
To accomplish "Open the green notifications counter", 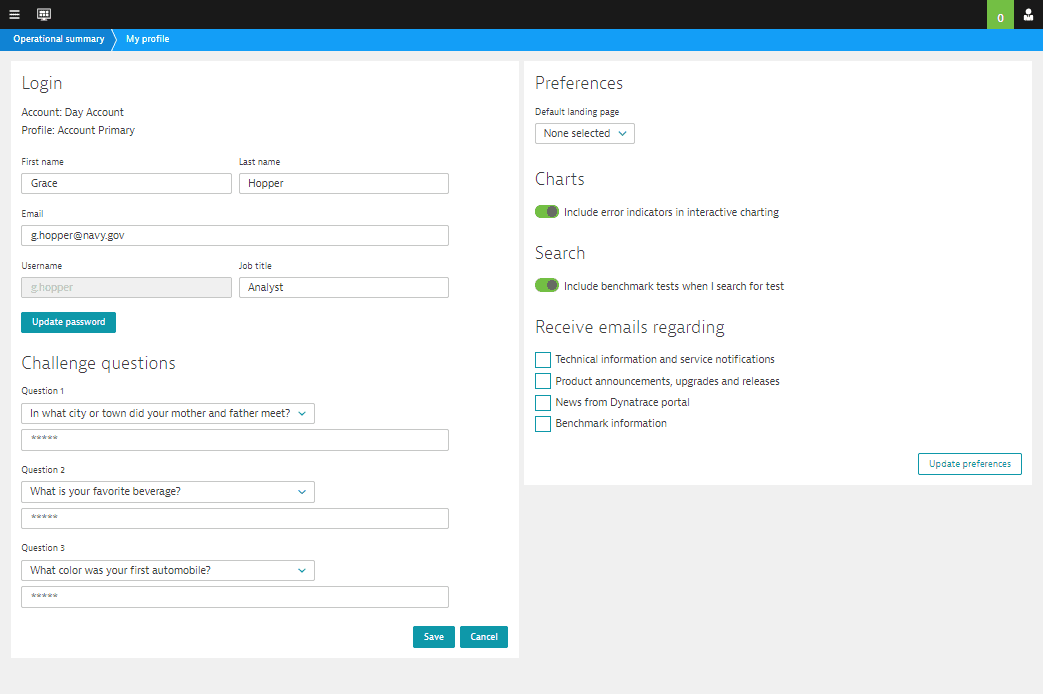I will point(1000,15).
